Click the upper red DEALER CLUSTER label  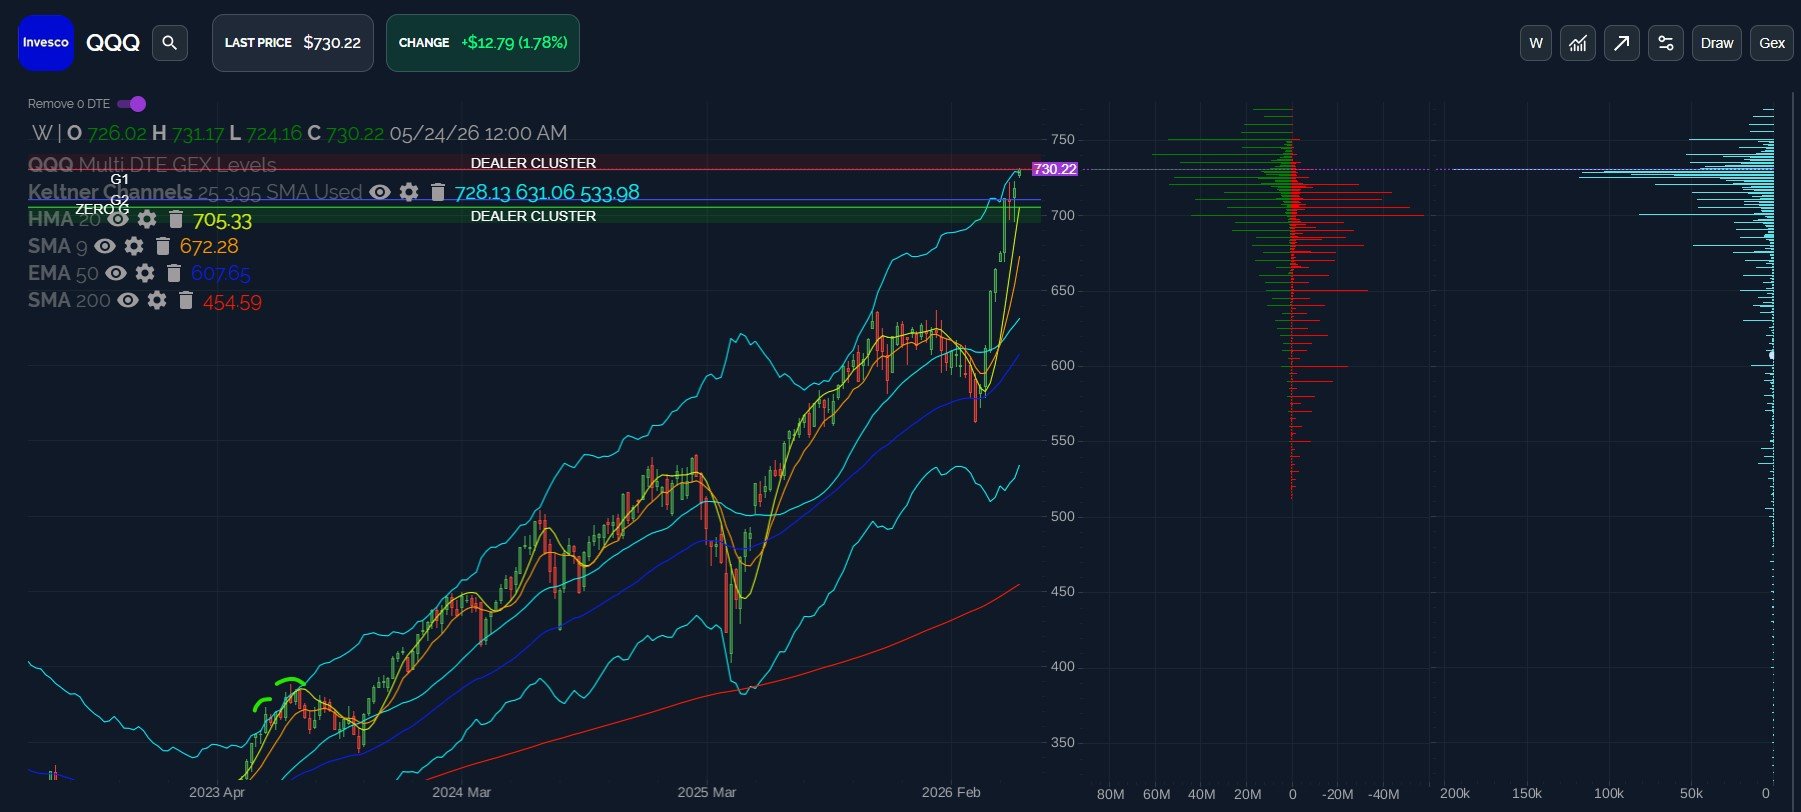pyautogui.click(x=533, y=163)
